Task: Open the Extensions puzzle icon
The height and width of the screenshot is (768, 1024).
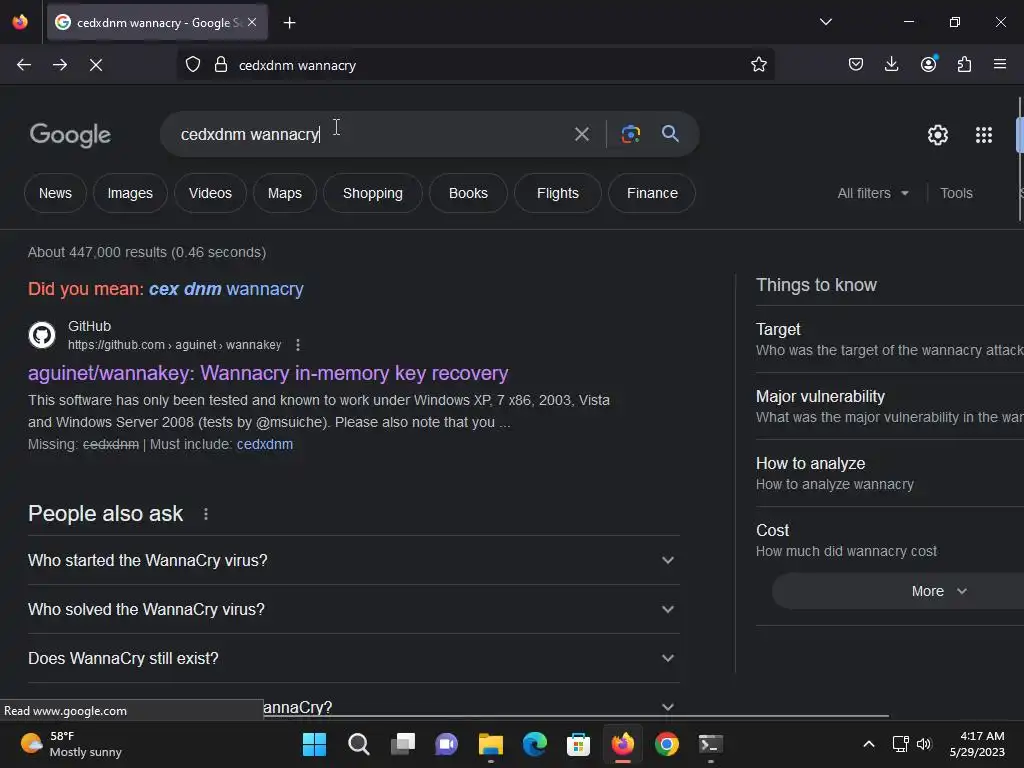Action: (964, 64)
